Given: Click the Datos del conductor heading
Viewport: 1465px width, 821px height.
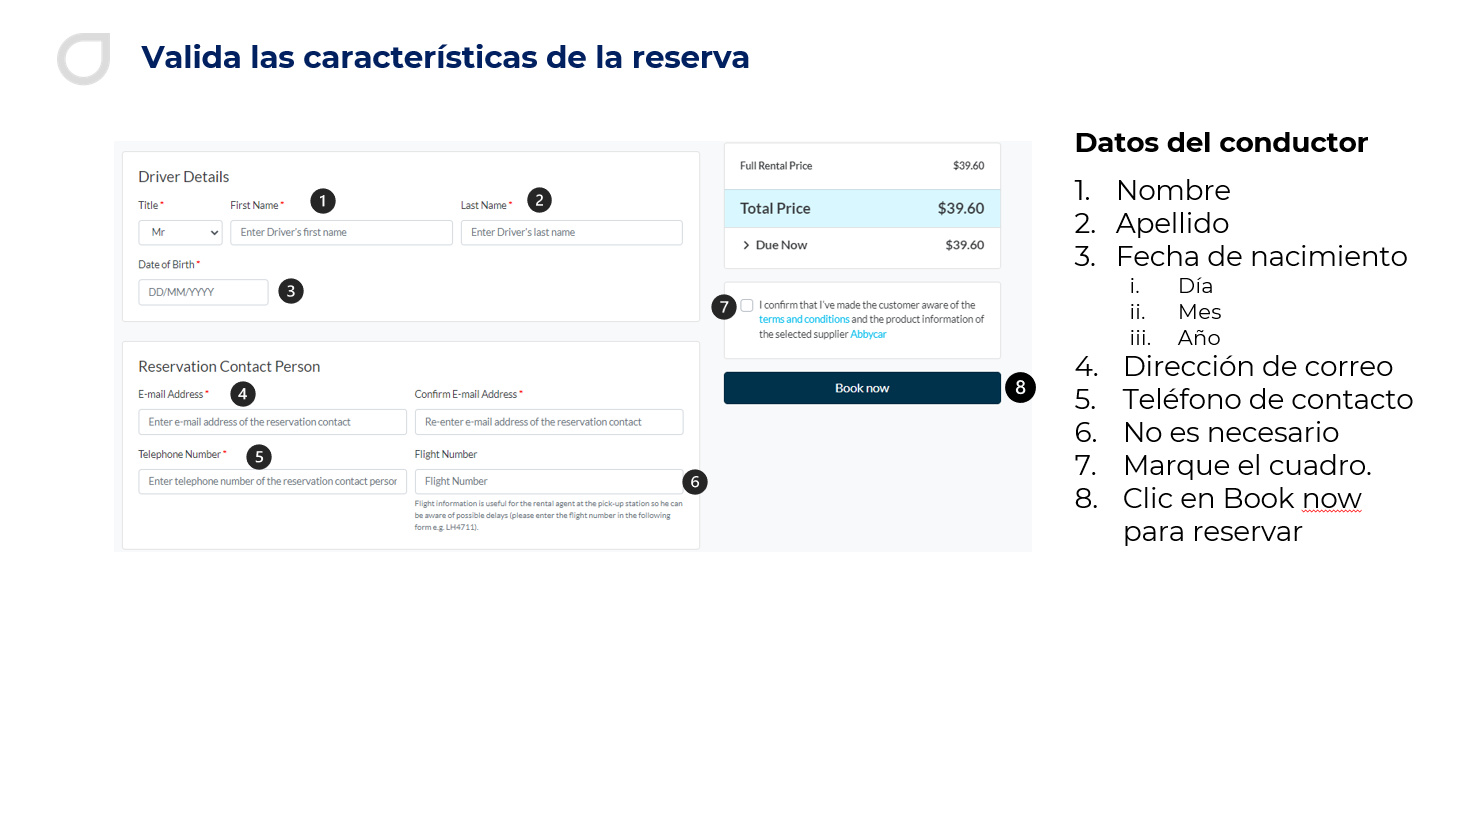Looking at the screenshot, I should (1221, 143).
